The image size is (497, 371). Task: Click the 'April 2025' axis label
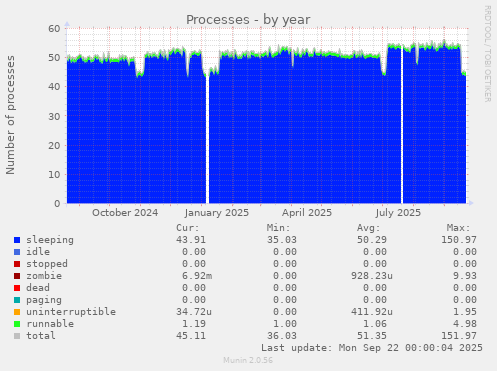307,213
